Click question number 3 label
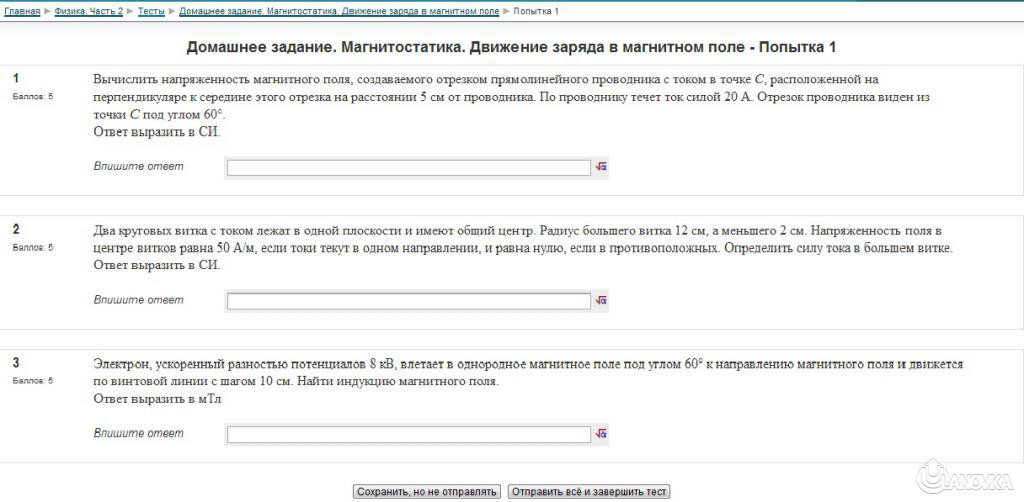 click(16, 363)
